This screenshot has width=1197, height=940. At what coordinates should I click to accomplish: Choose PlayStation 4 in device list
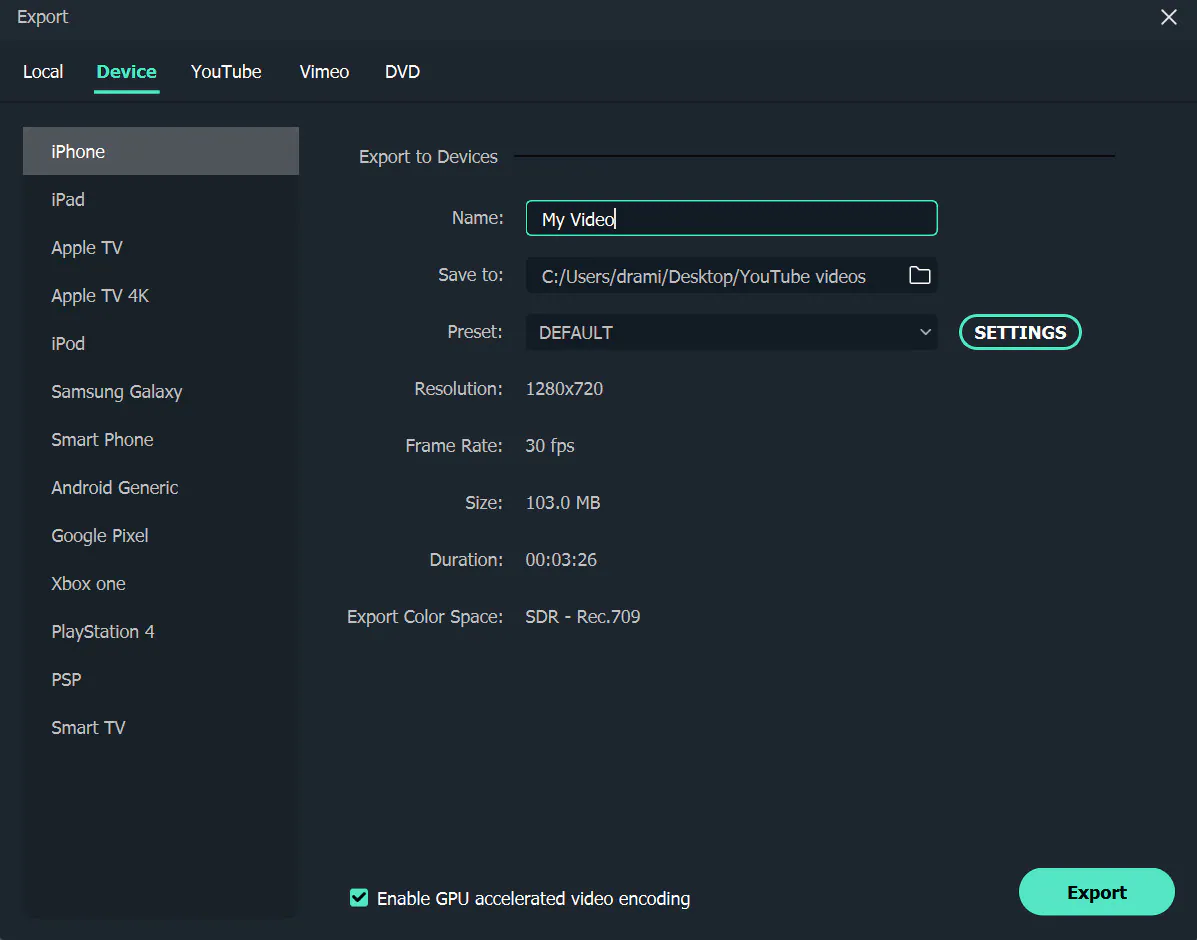(103, 632)
